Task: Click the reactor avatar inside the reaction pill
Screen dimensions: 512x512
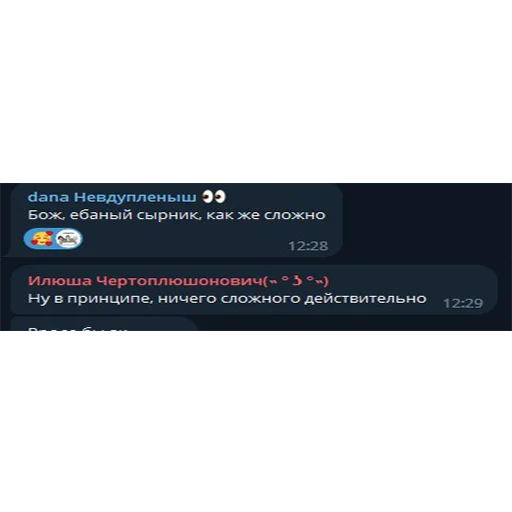Action: click(x=68, y=239)
